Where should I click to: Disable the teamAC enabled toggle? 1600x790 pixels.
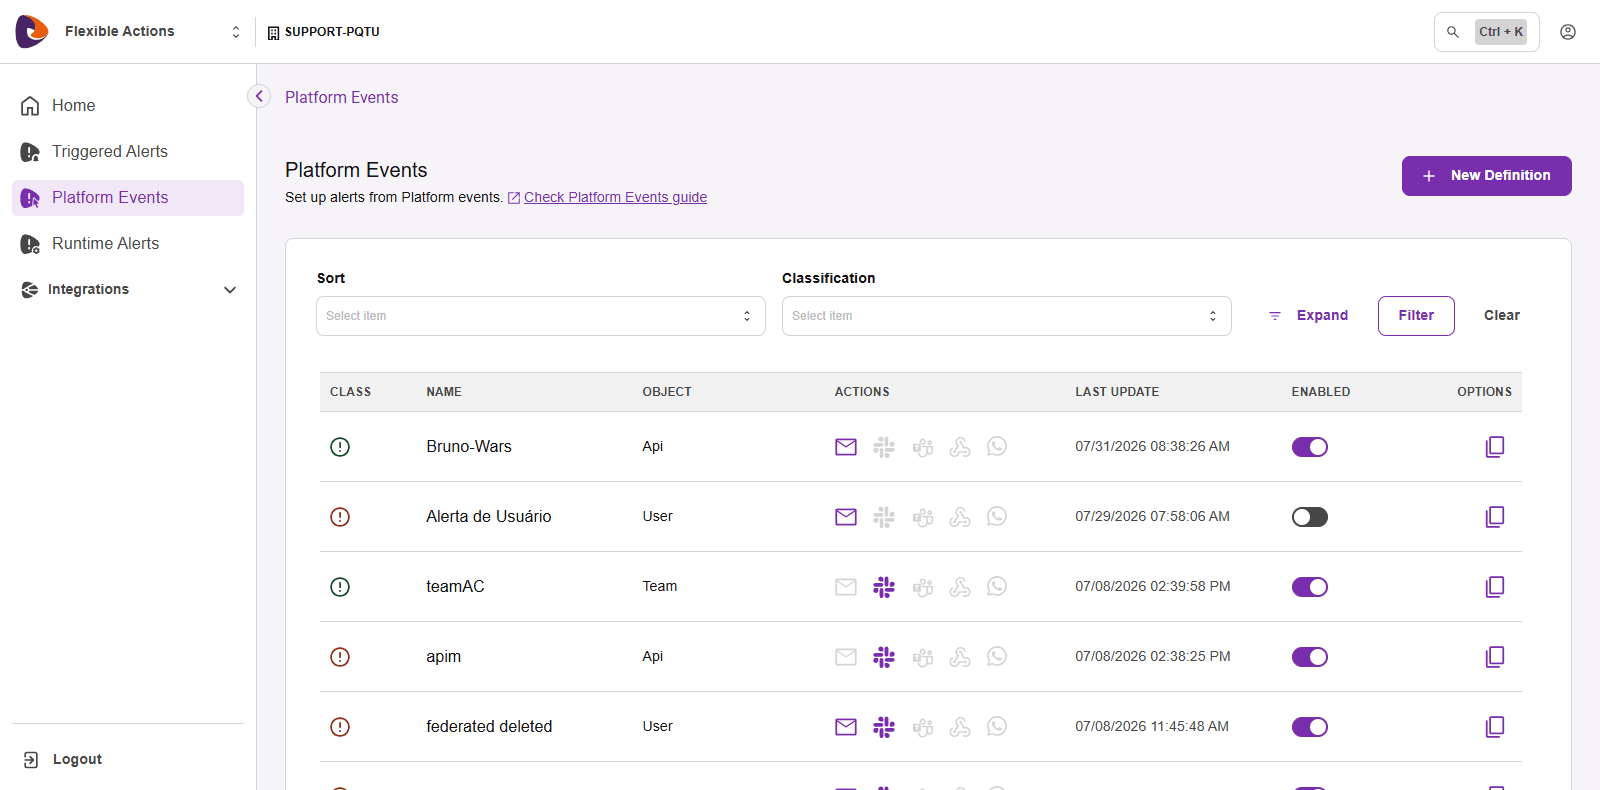click(1310, 587)
